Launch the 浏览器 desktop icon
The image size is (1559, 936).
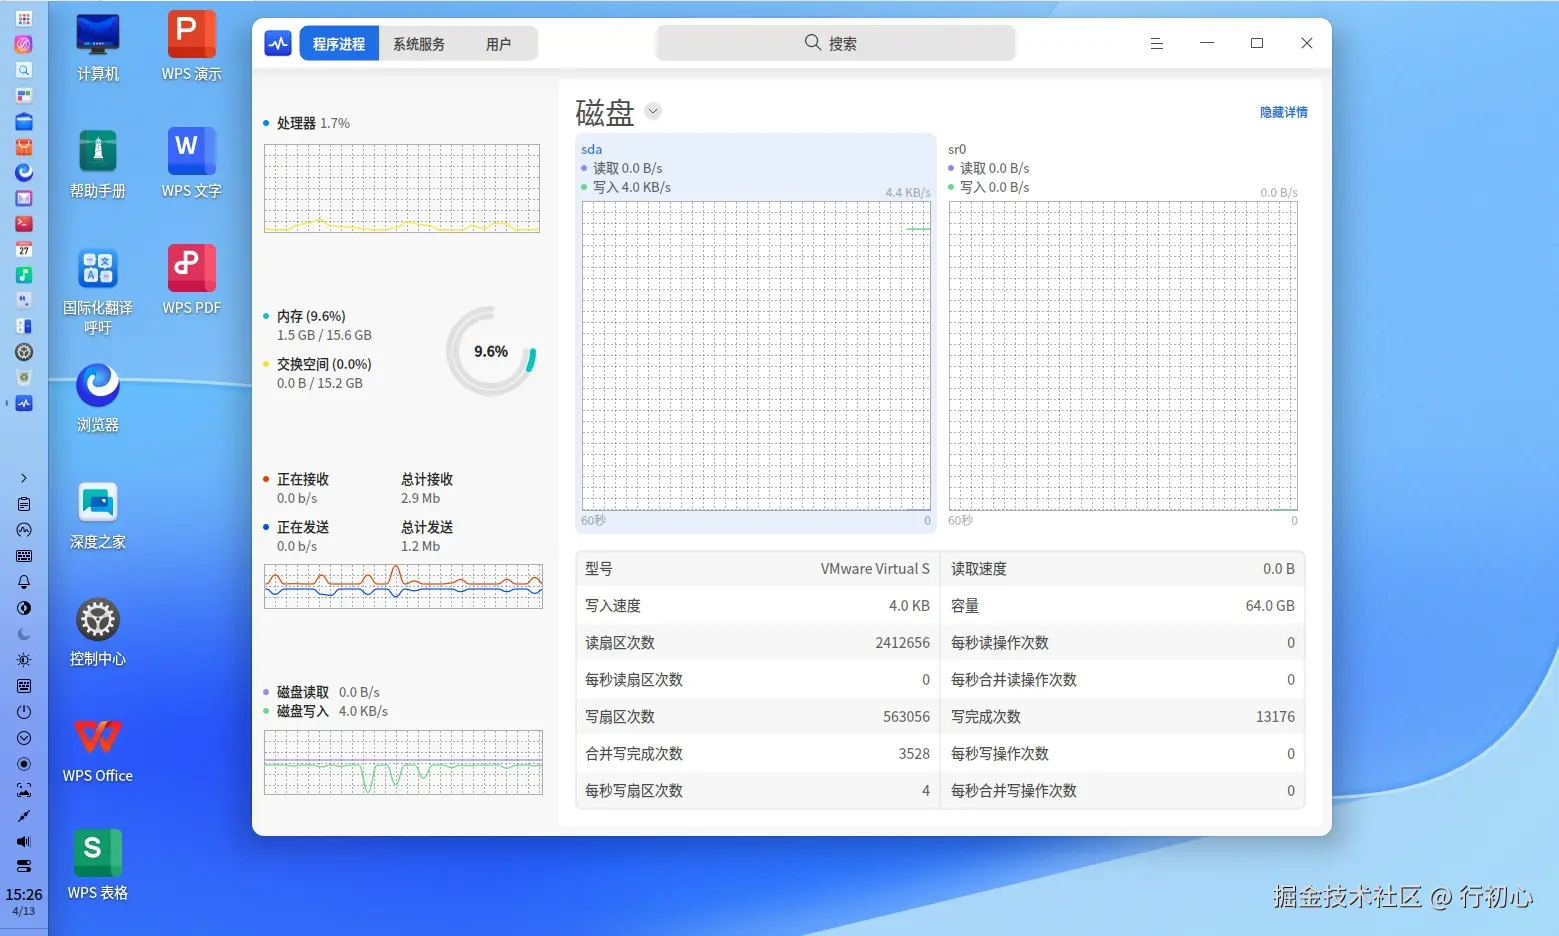(x=98, y=399)
